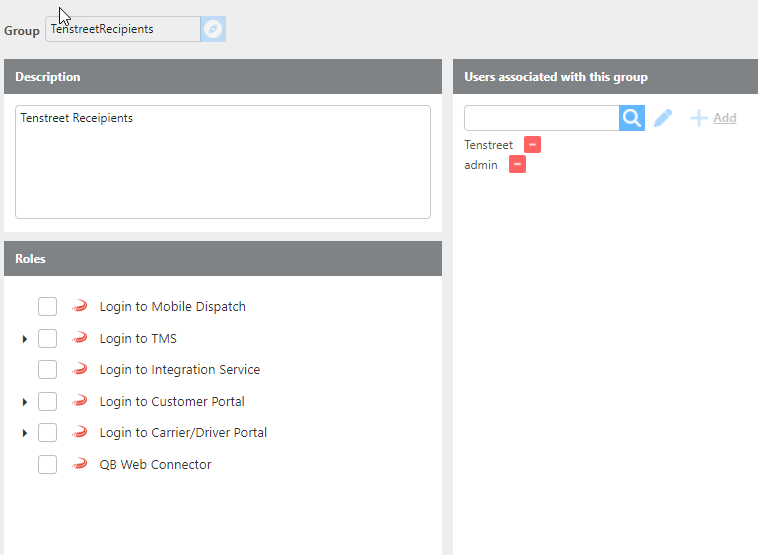
Task: Click the Login to Integration Service role icon
Action: [x=80, y=370]
